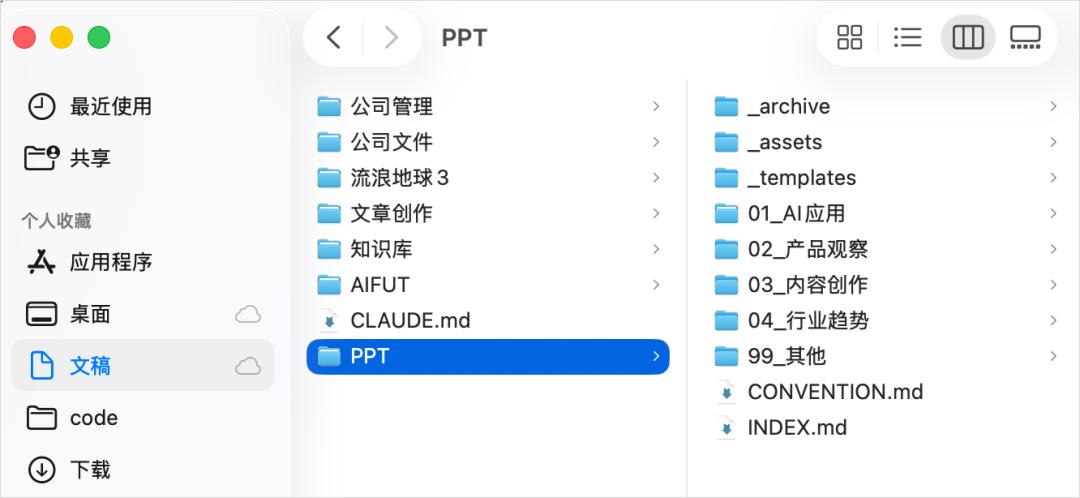The height and width of the screenshot is (498, 1080).
Task: Click the iCloud icon beside 桌面
Action: [x=248, y=315]
